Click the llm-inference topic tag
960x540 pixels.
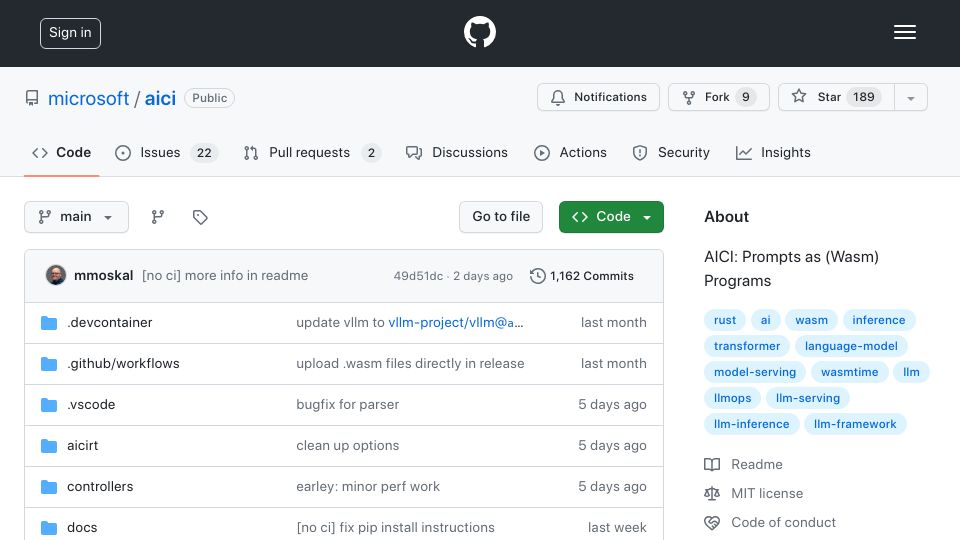click(751, 424)
